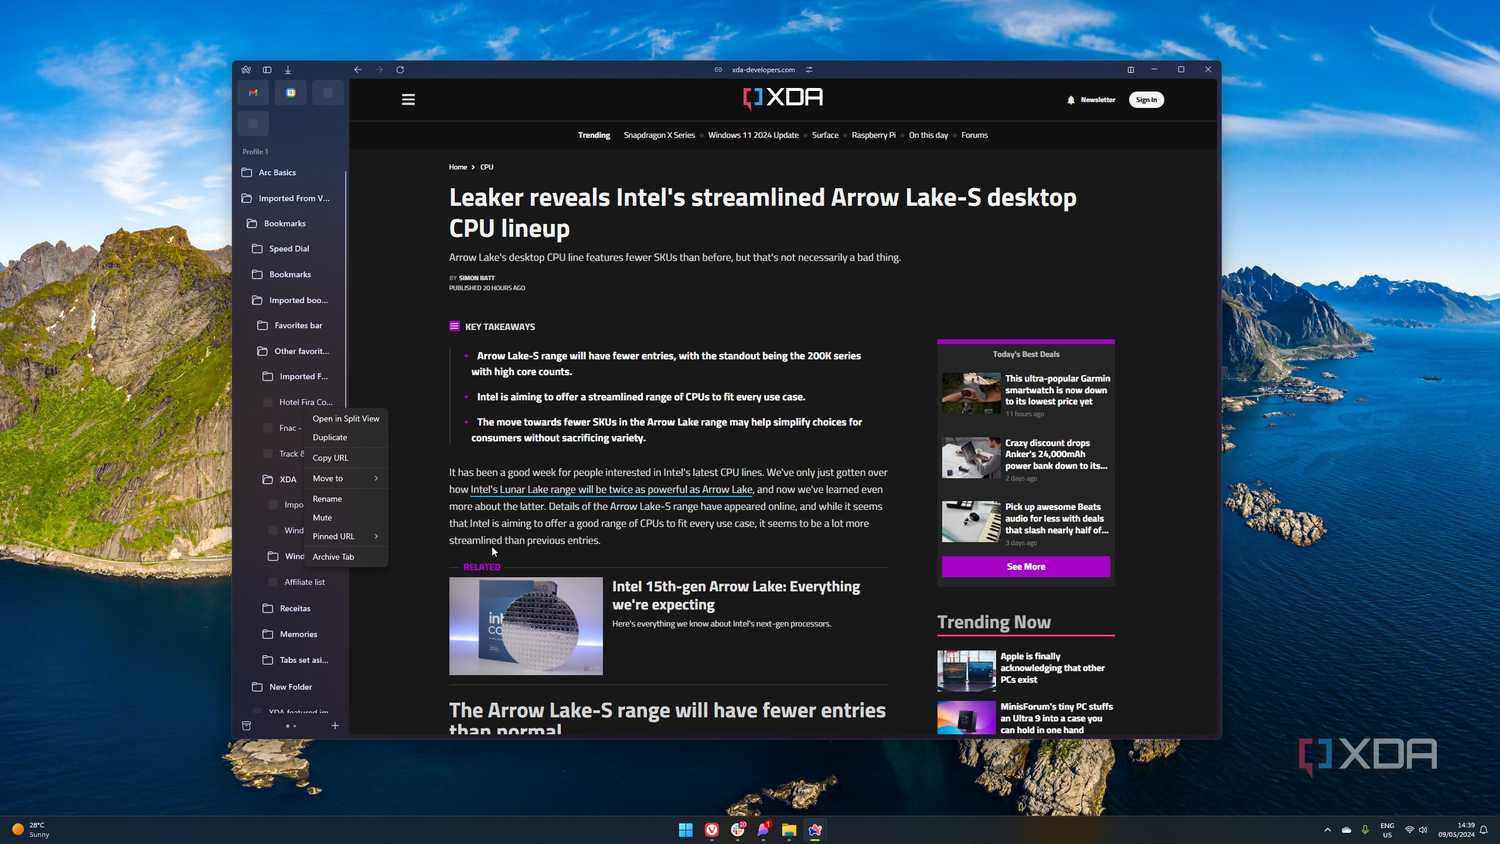Click the CPU breadcrumb link

pyautogui.click(x=486, y=167)
